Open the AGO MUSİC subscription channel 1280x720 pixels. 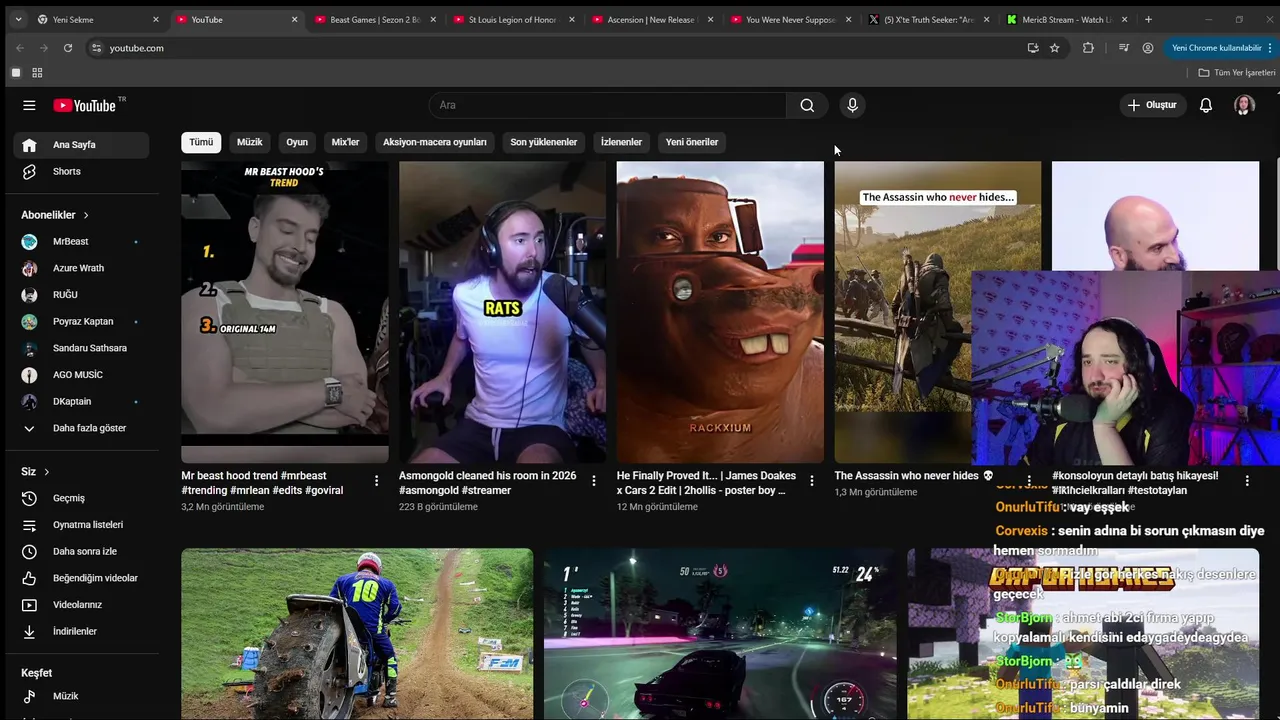tap(81, 375)
